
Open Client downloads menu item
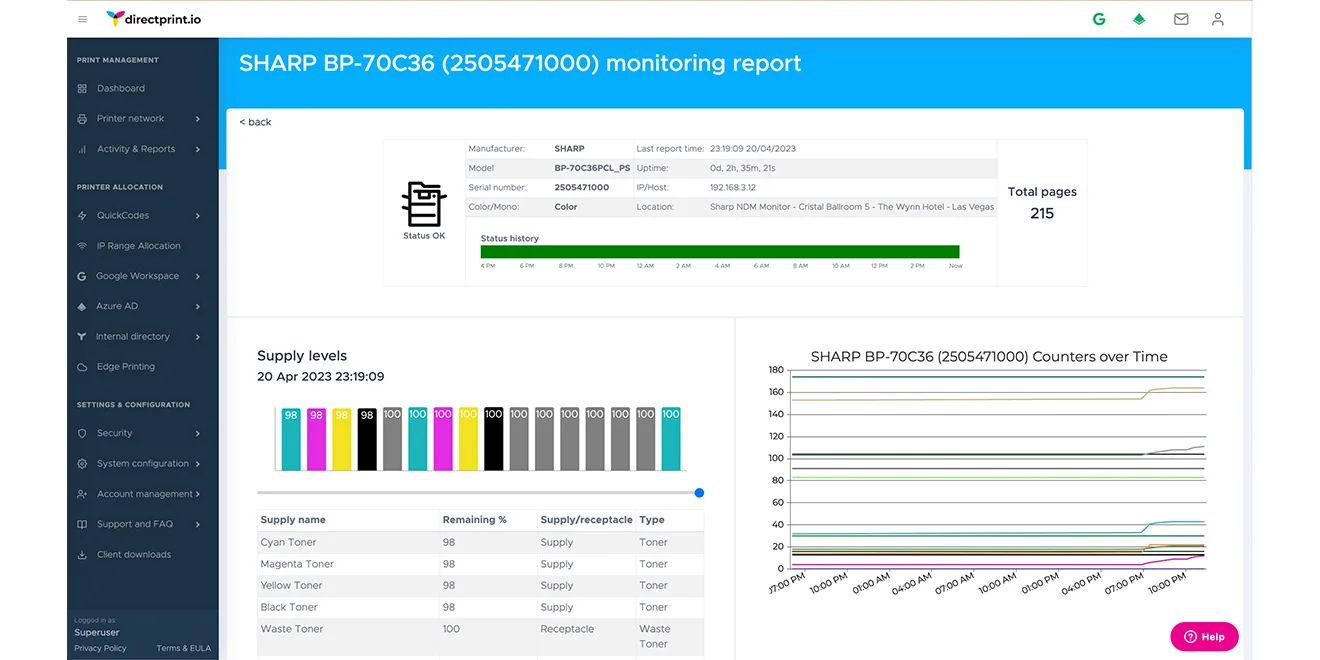click(x=134, y=554)
